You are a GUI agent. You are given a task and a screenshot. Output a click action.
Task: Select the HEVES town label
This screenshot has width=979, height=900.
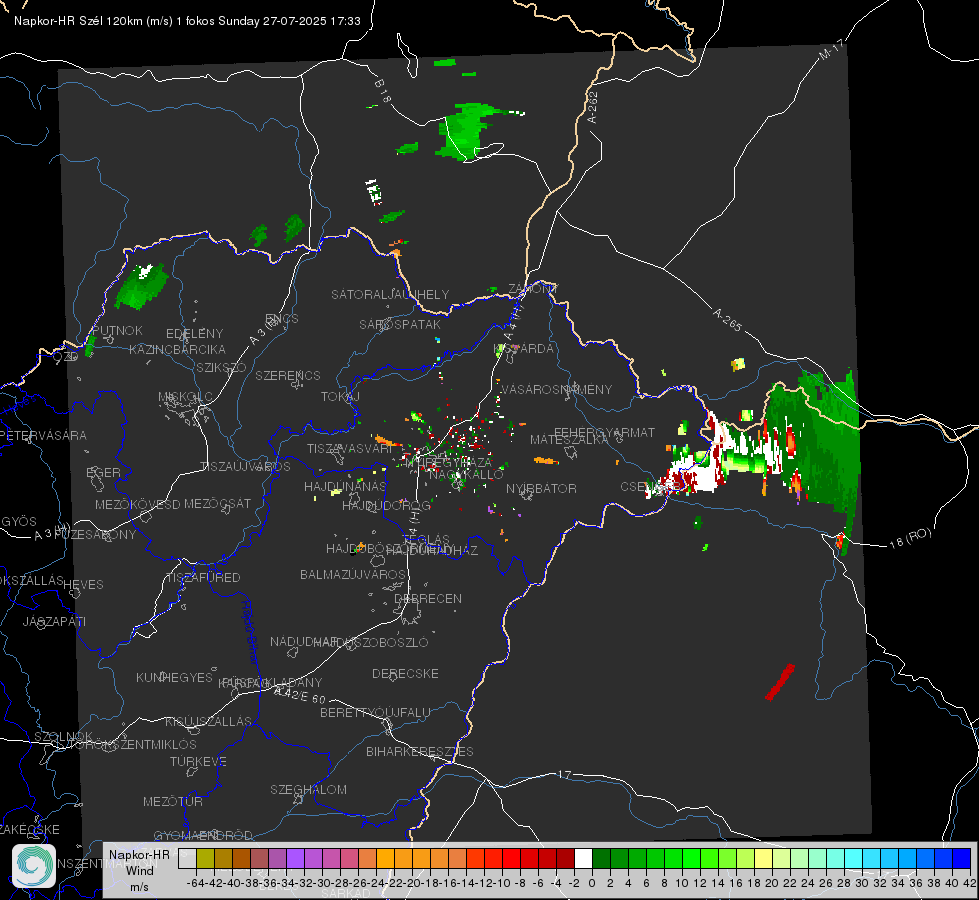click(84, 585)
